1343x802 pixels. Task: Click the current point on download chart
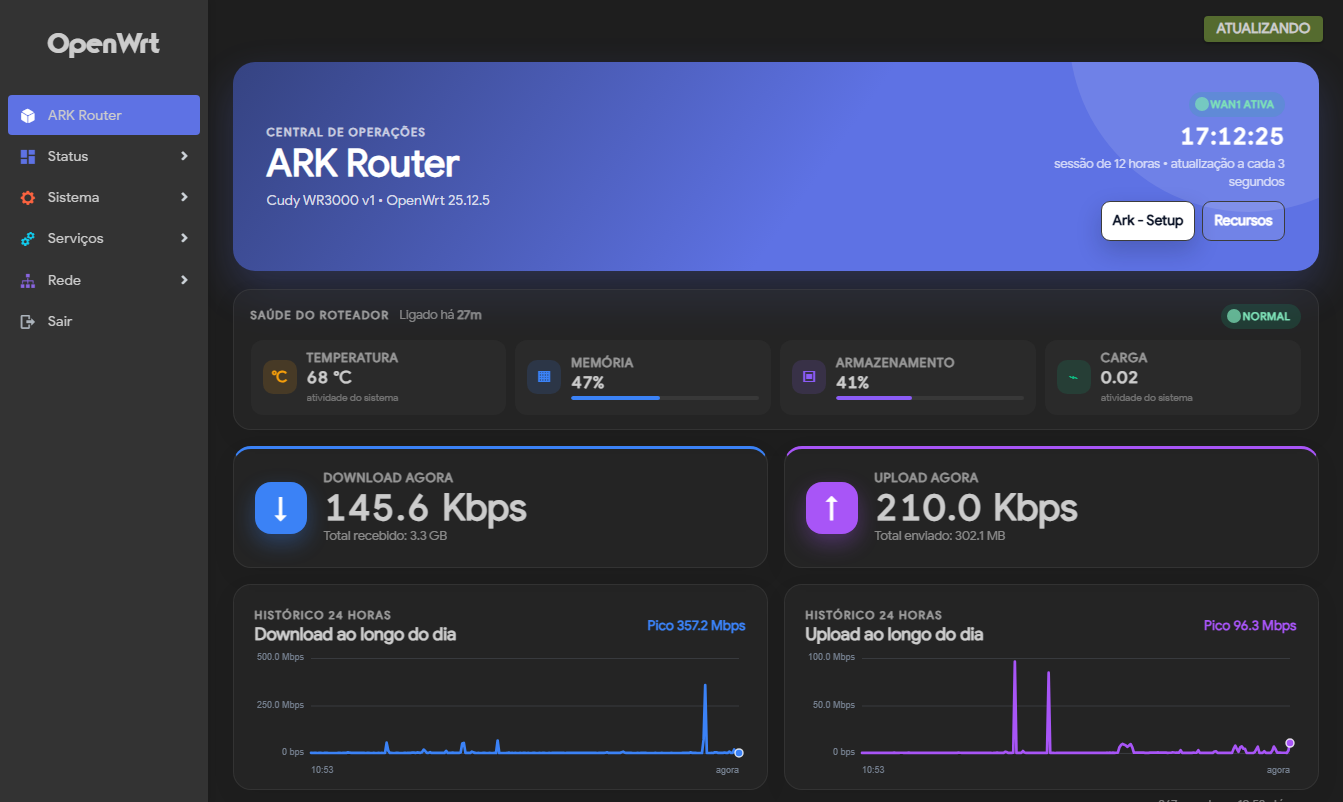tap(739, 753)
